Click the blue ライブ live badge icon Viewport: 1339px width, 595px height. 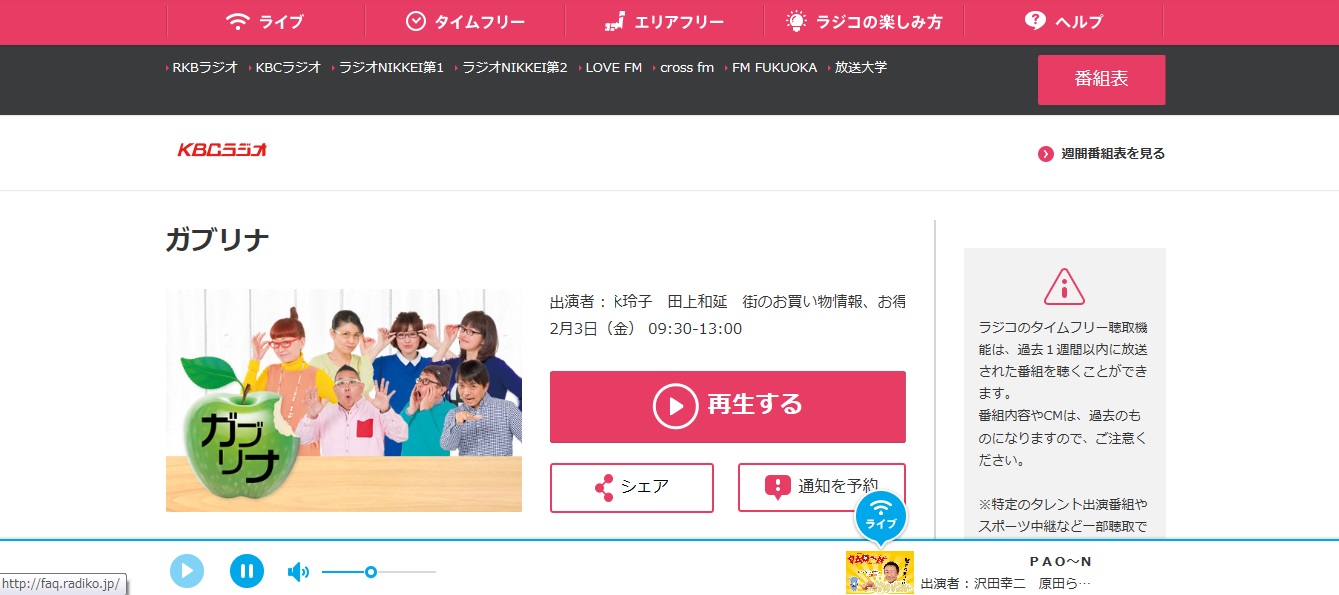[880, 515]
